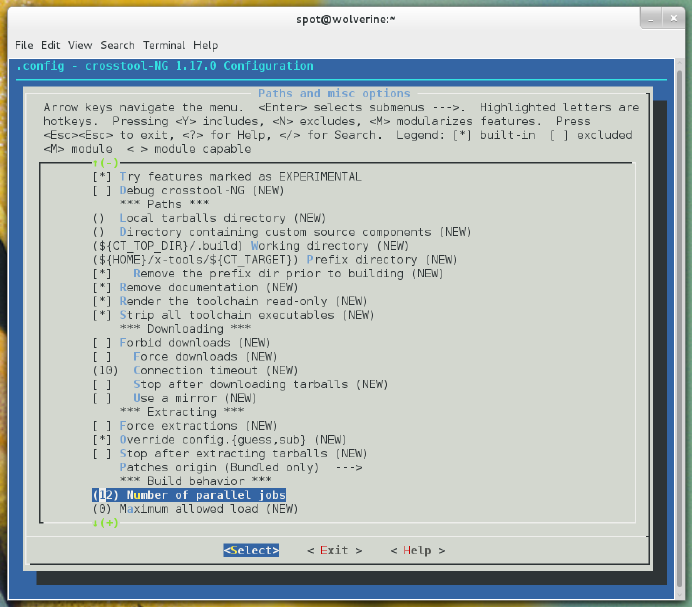Click the *** Downloading *** heading
This screenshot has height=607, width=692.
coord(185,328)
